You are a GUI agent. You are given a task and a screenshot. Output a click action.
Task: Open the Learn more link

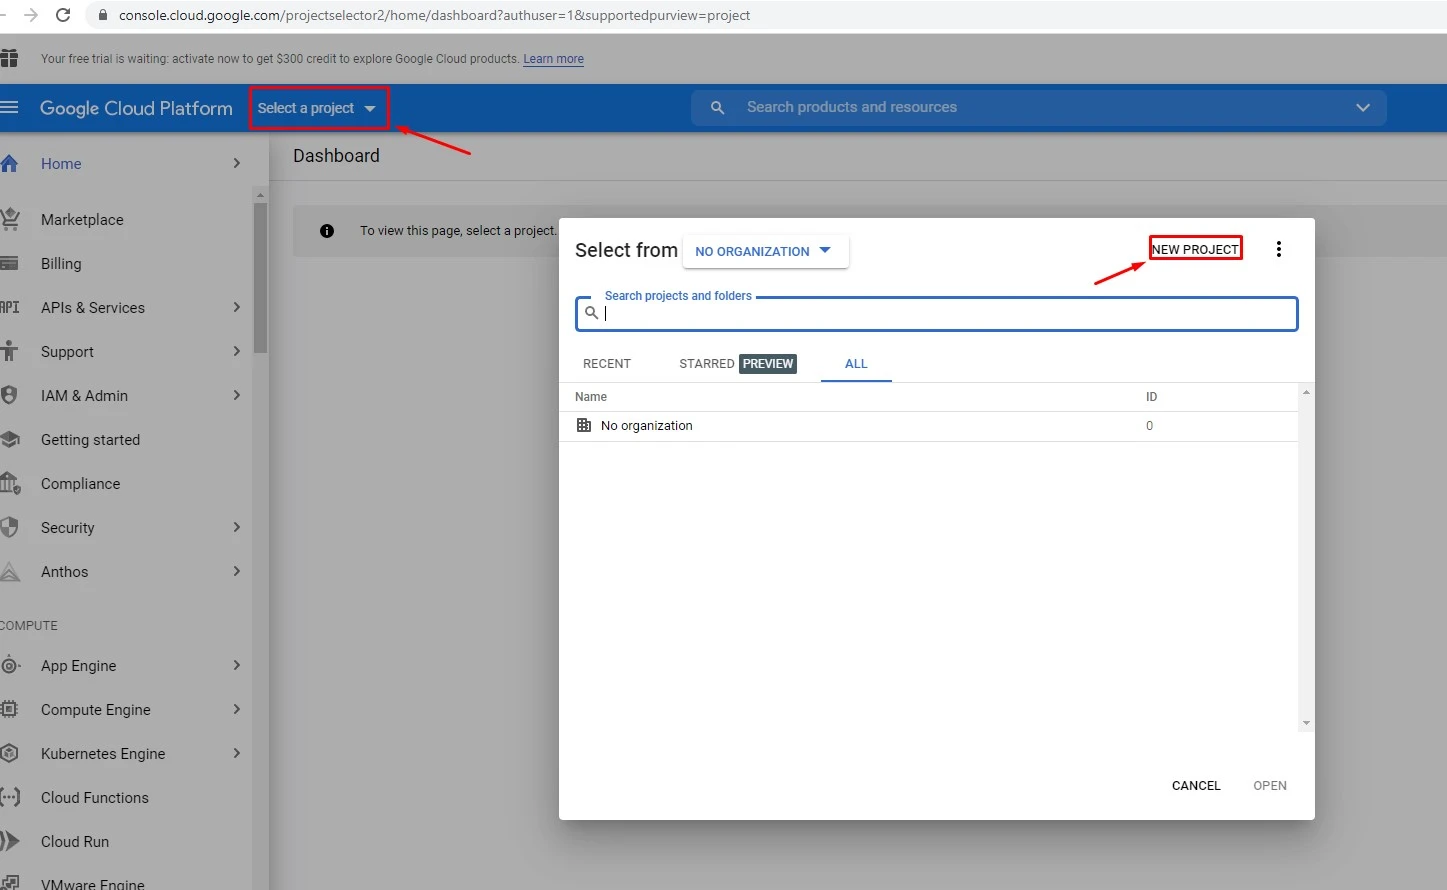click(x=553, y=59)
